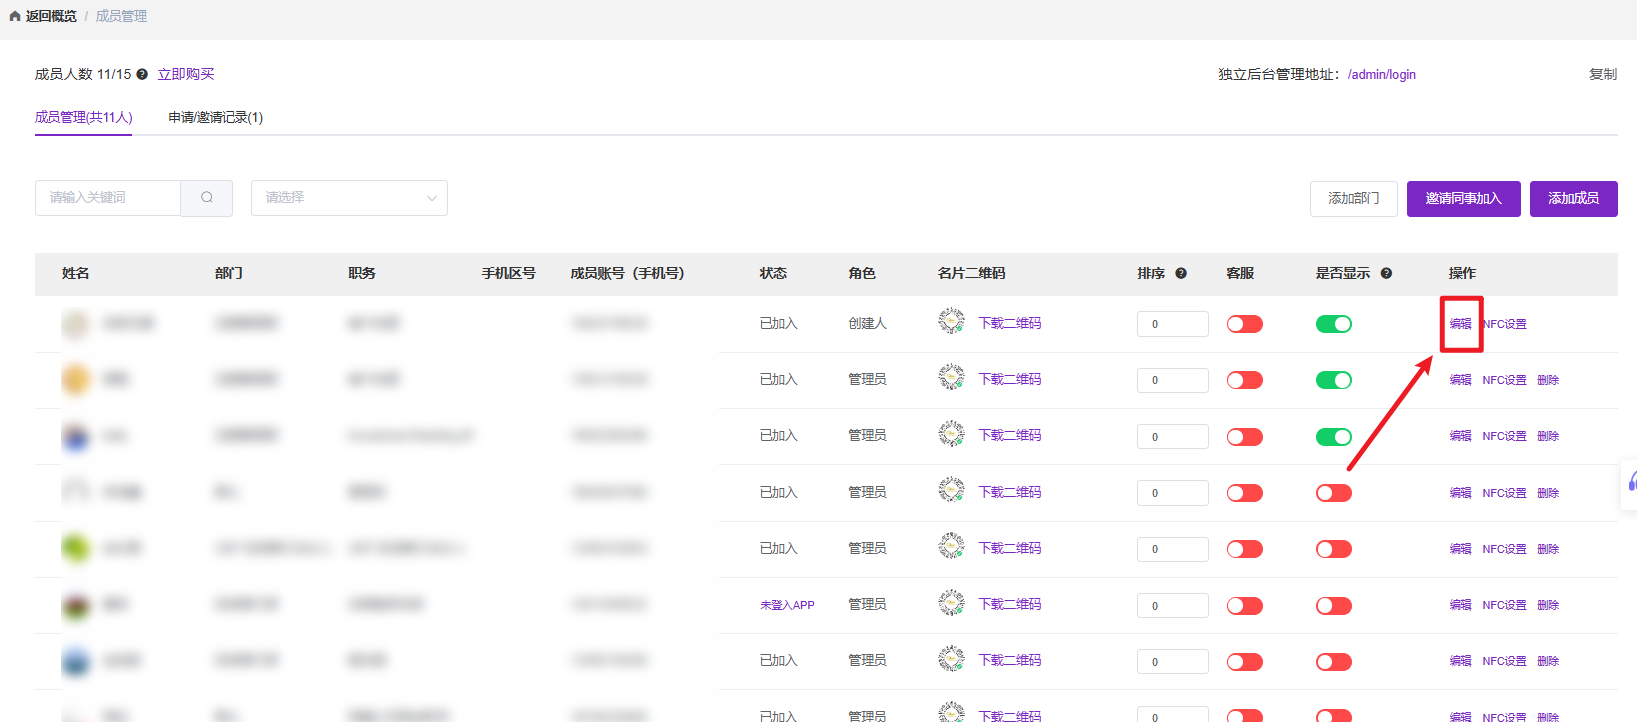The width and height of the screenshot is (1637, 722).
Task: Toggle 客服 switch for the creator row
Action: coord(1245,324)
